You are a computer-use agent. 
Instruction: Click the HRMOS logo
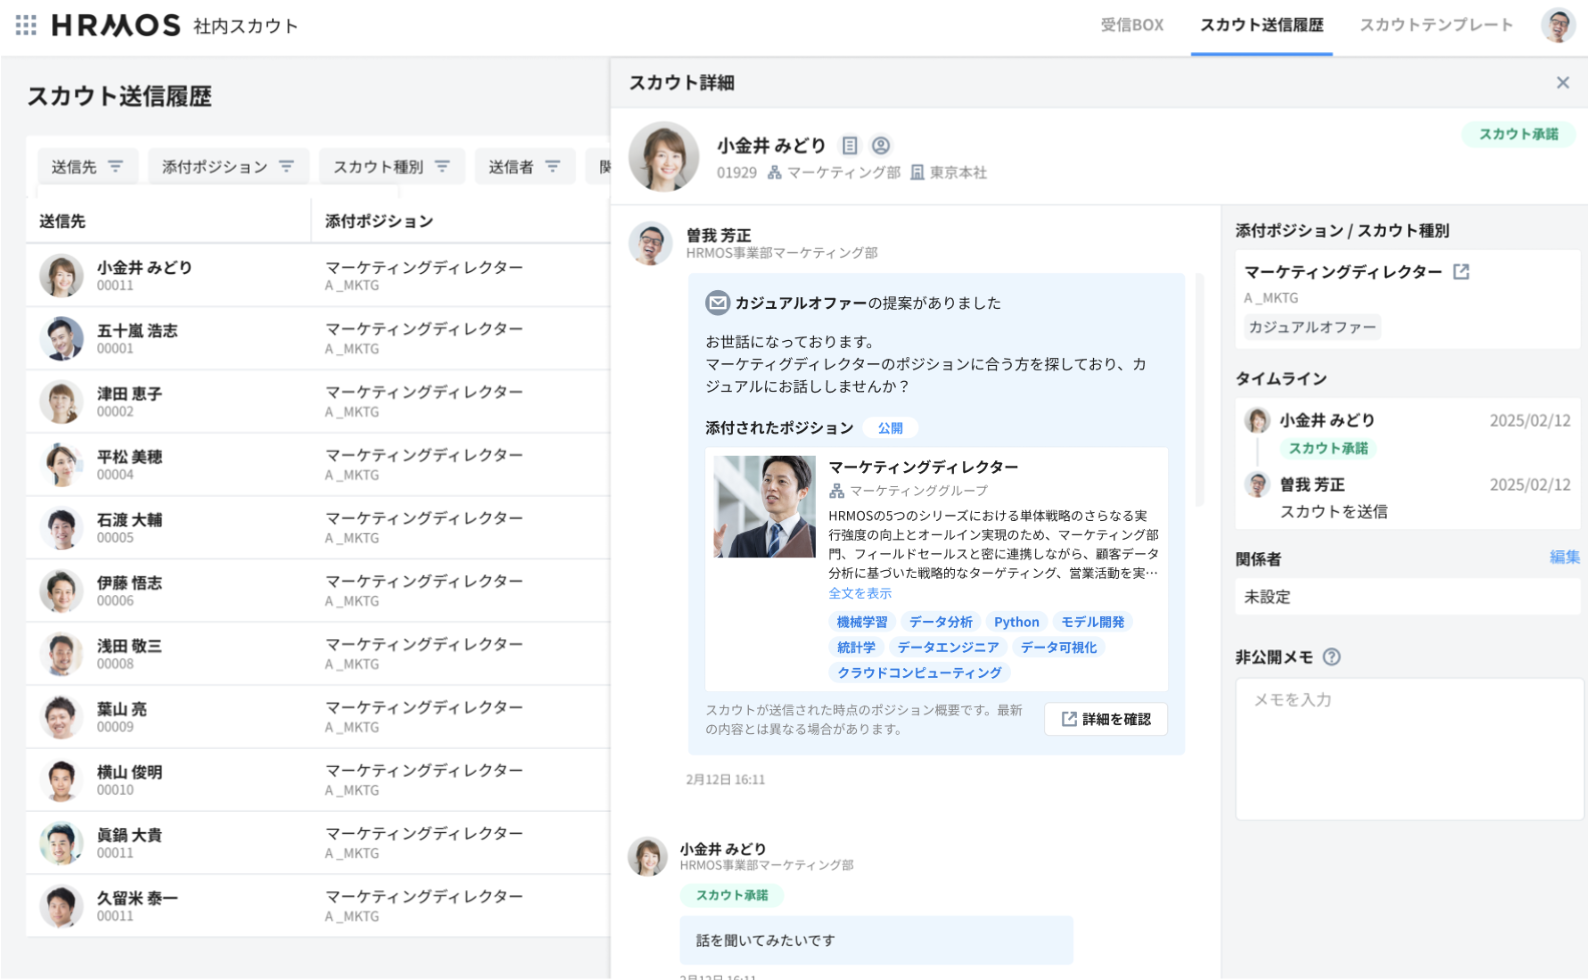click(116, 25)
